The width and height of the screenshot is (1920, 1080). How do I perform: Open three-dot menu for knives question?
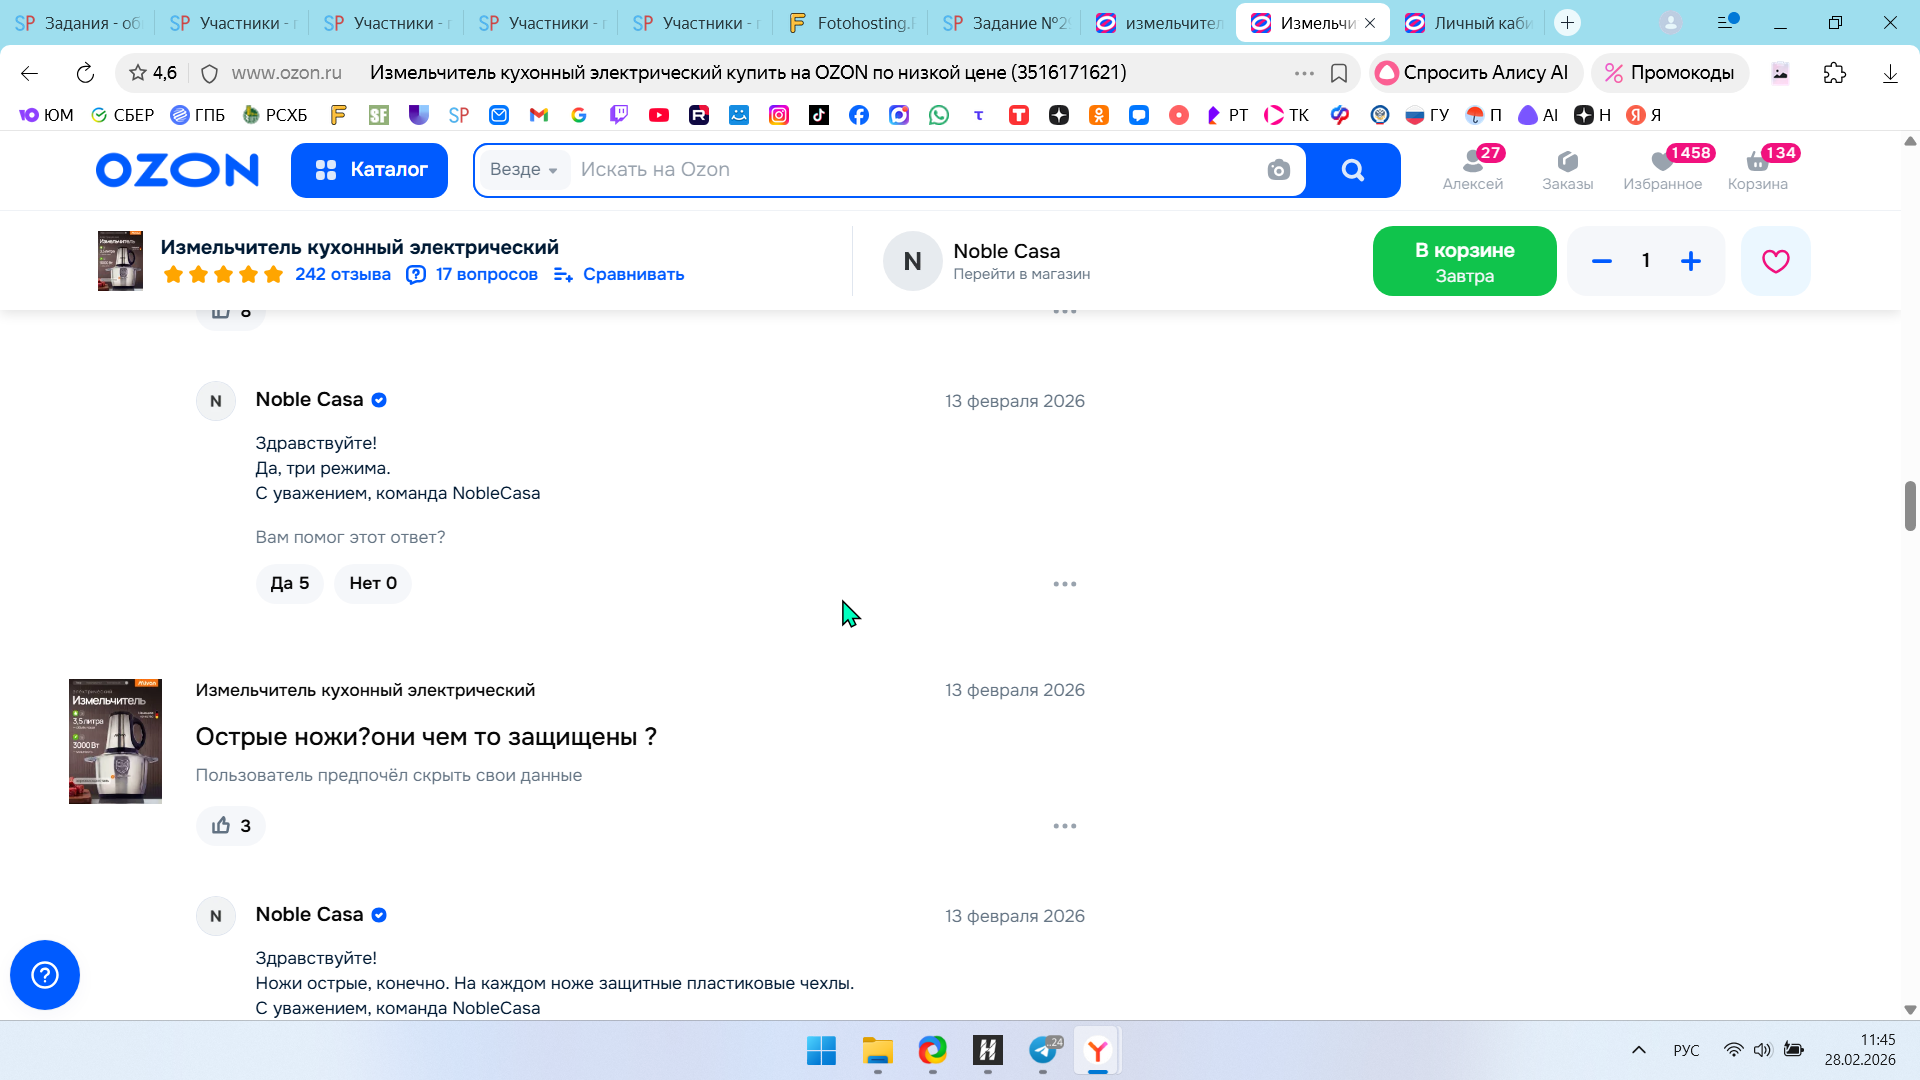pyautogui.click(x=1065, y=826)
